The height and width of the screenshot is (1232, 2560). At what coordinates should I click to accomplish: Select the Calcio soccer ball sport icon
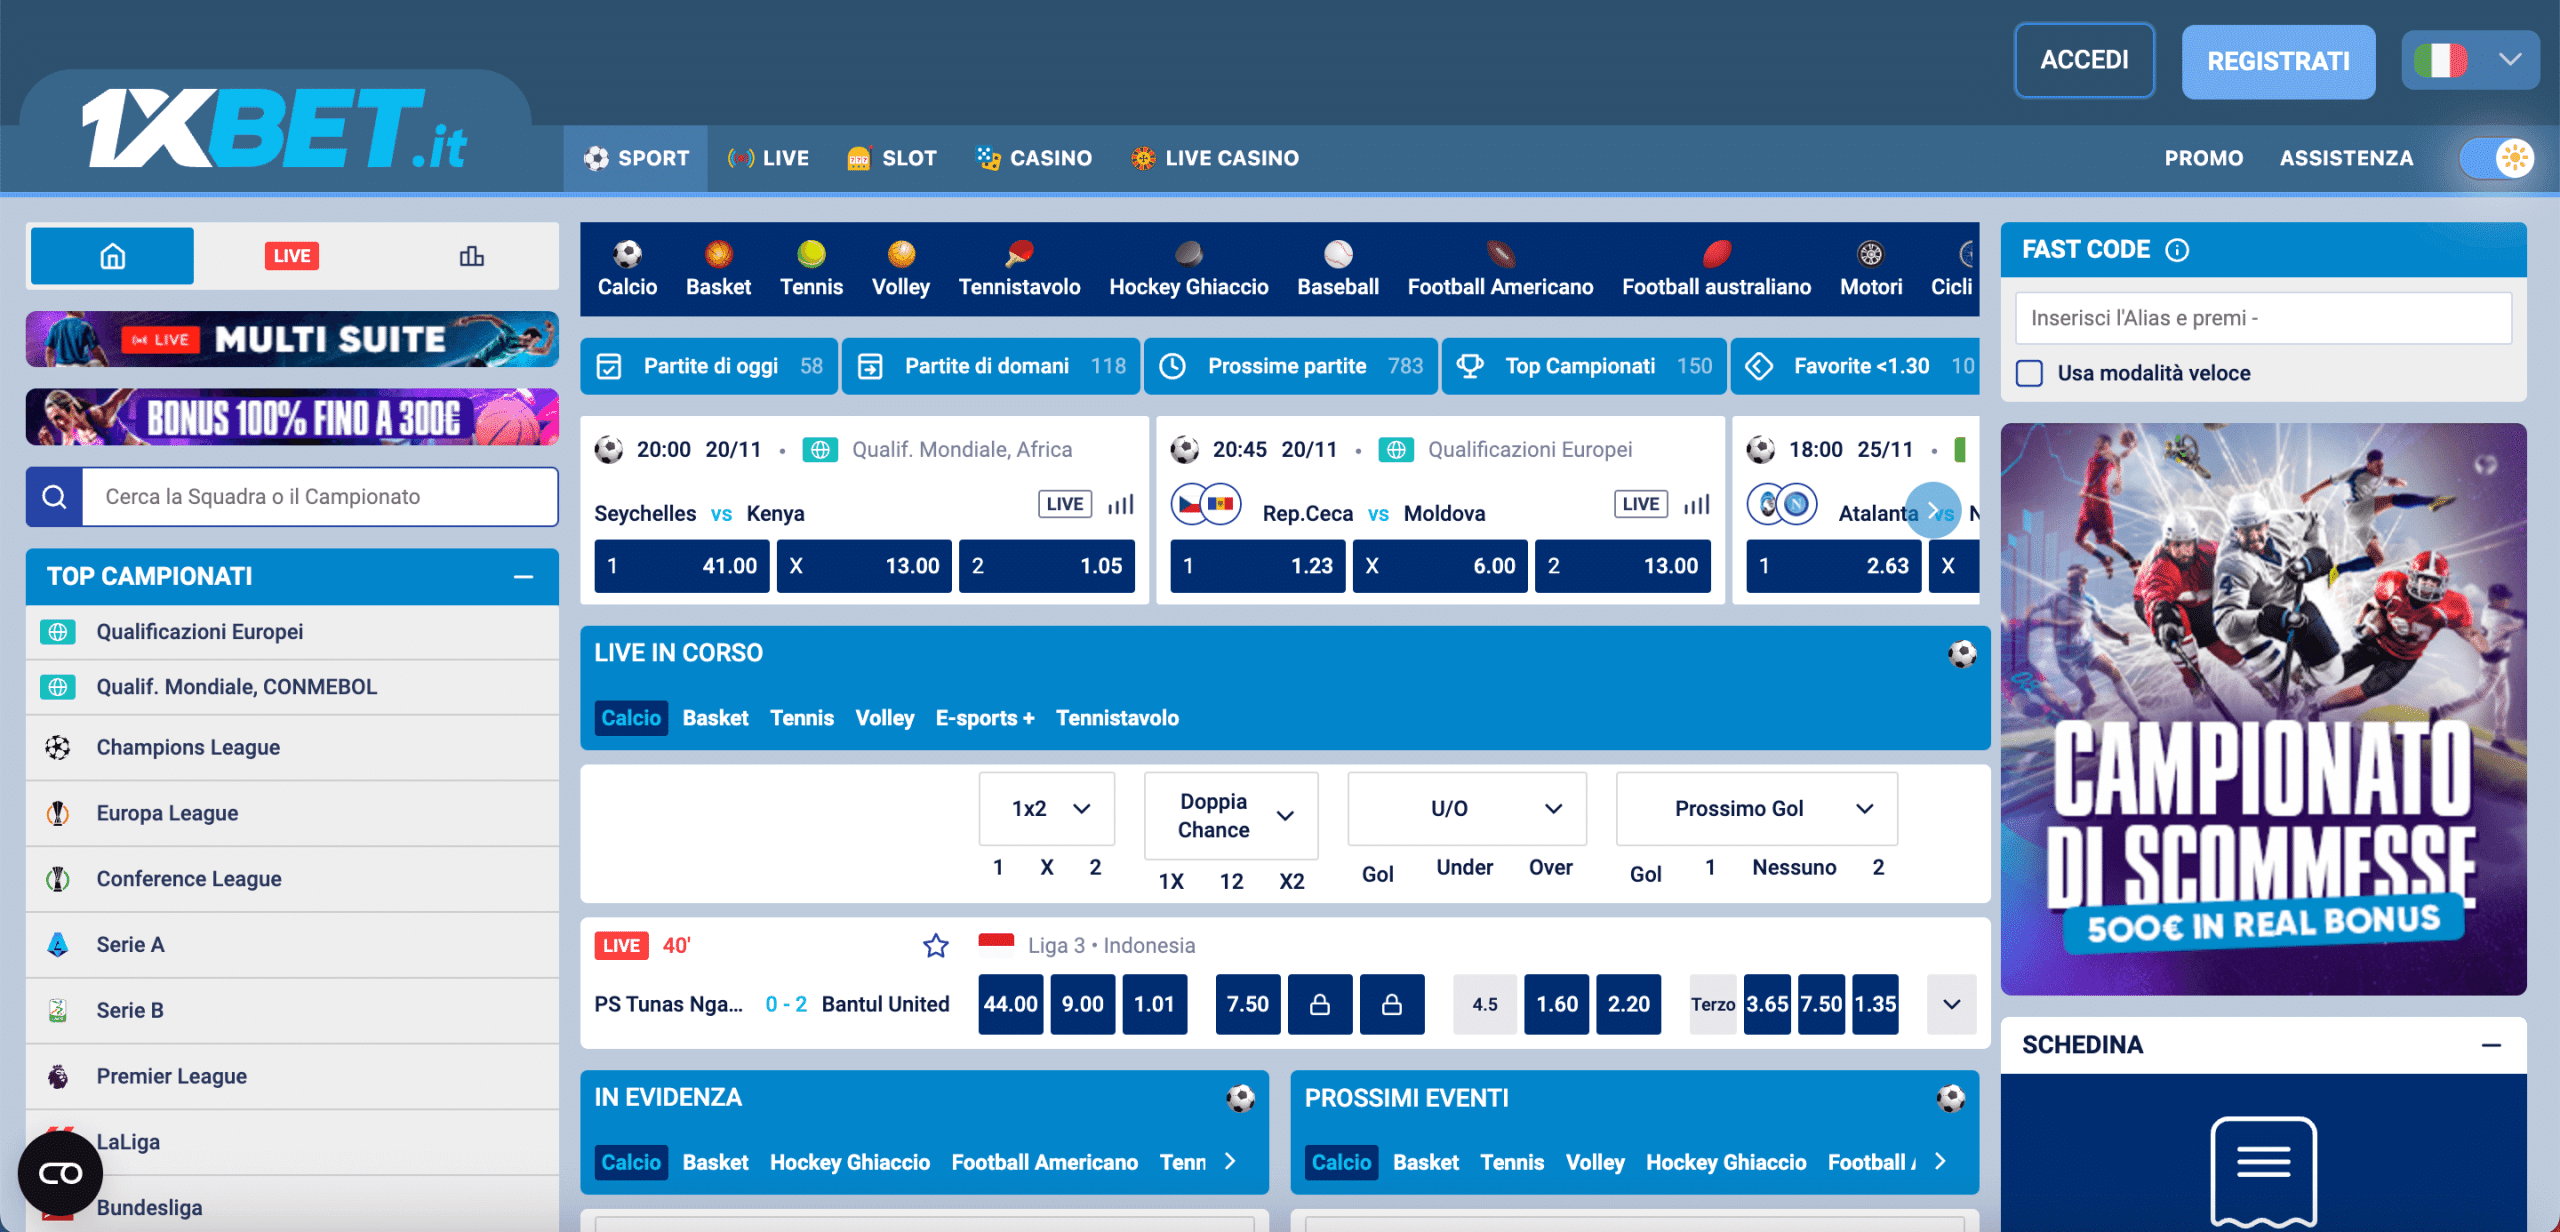[627, 254]
